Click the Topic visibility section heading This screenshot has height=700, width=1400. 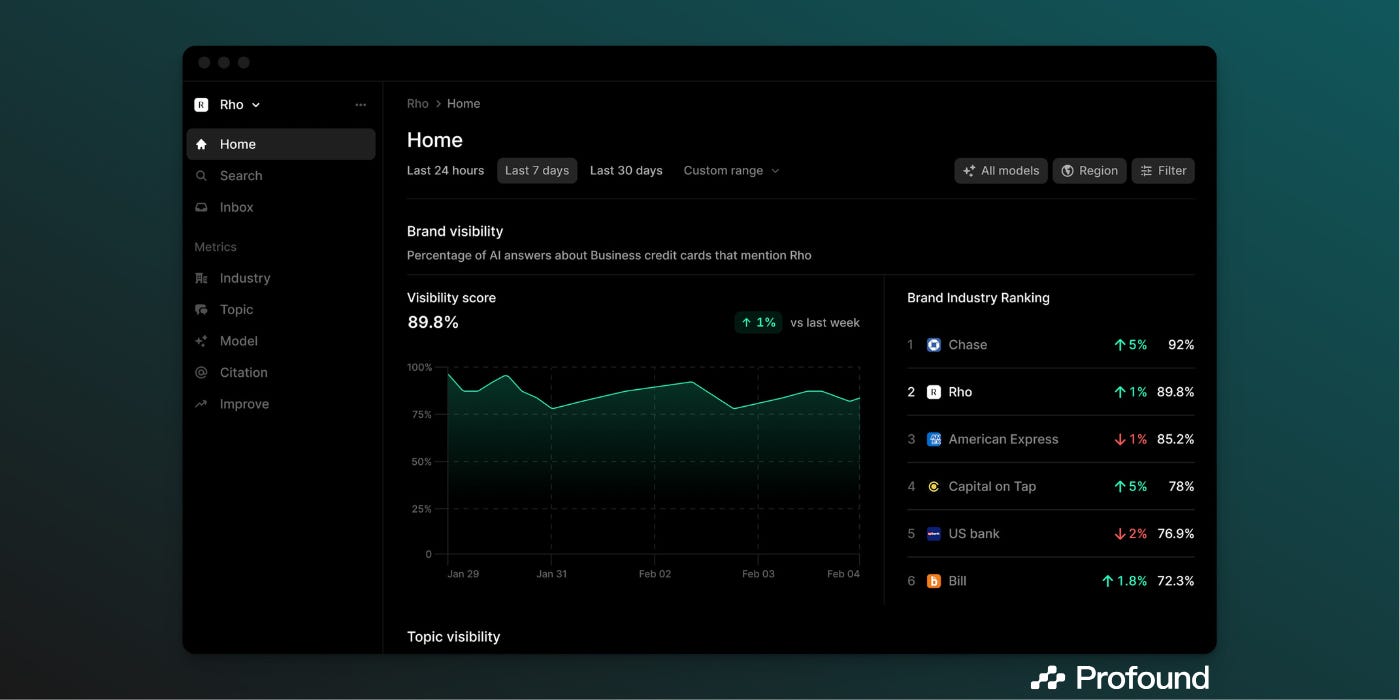(x=453, y=637)
